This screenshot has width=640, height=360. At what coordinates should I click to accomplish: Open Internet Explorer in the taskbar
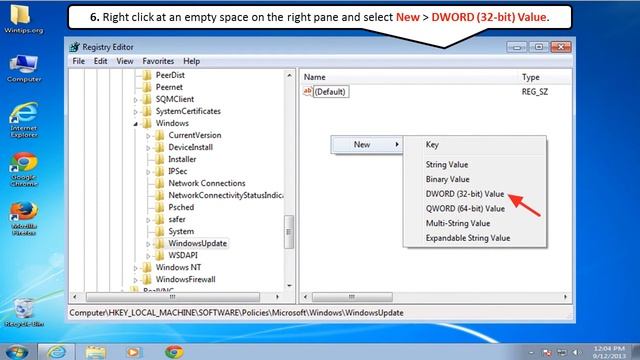click(56, 352)
